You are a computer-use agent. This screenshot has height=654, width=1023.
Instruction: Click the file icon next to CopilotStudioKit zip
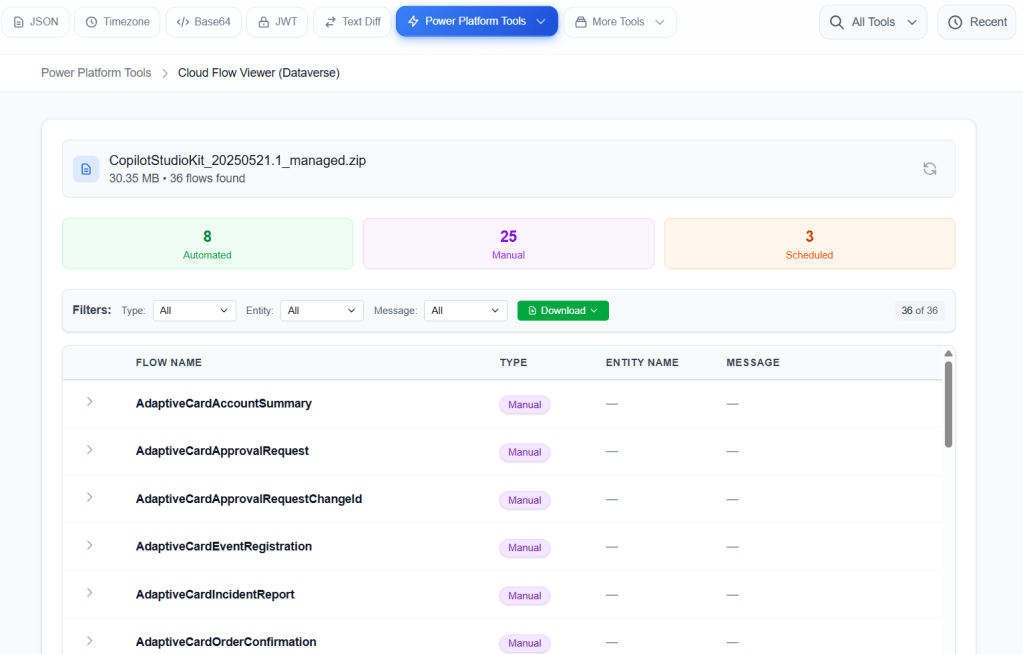(86, 169)
